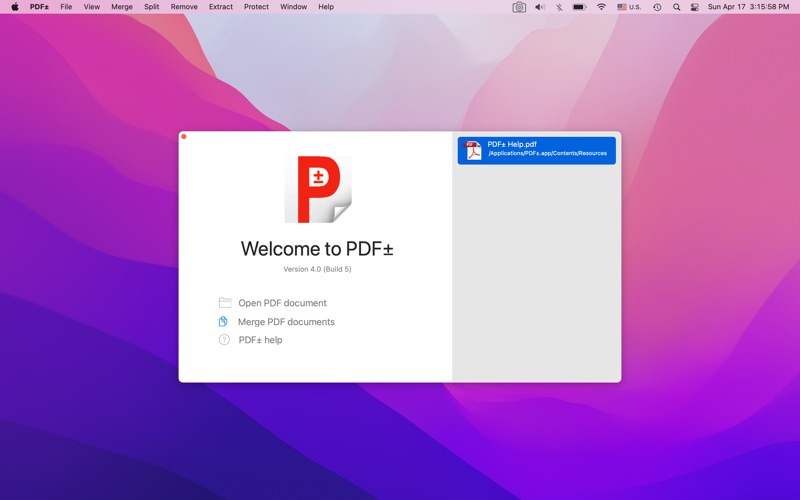Select PDF± Help.pdf recent document name
This screenshot has height=500, width=800.
(512, 144)
